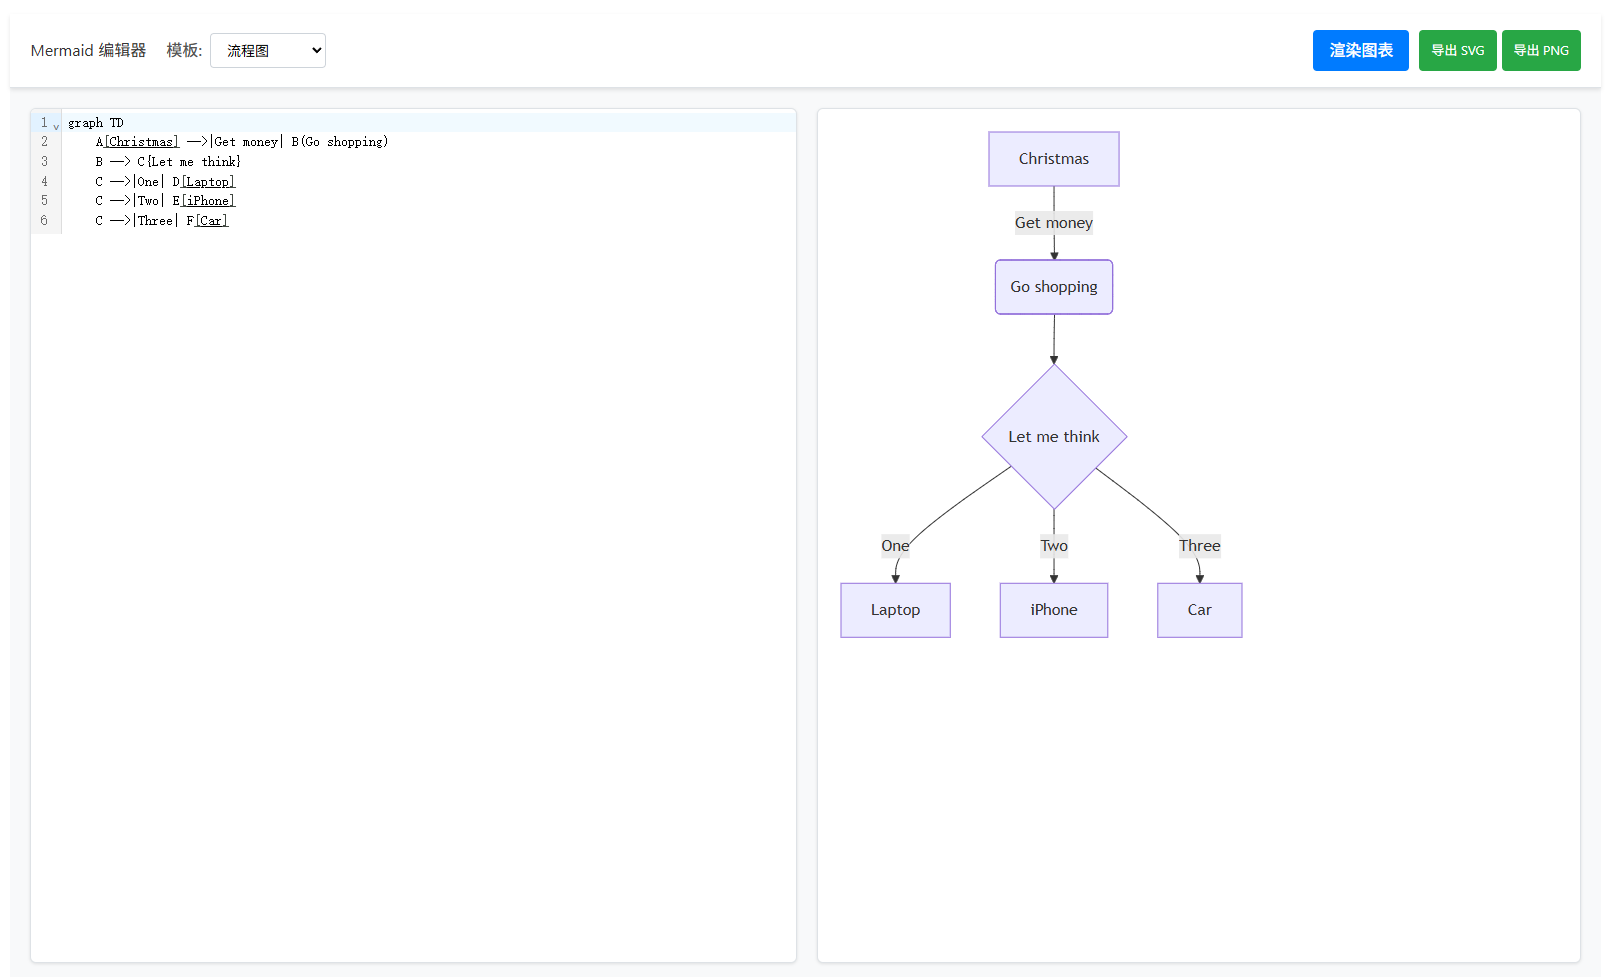Click the Three branch label
This screenshot has height=977, width=1608.
pyautogui.click(x=1199, y=545)
